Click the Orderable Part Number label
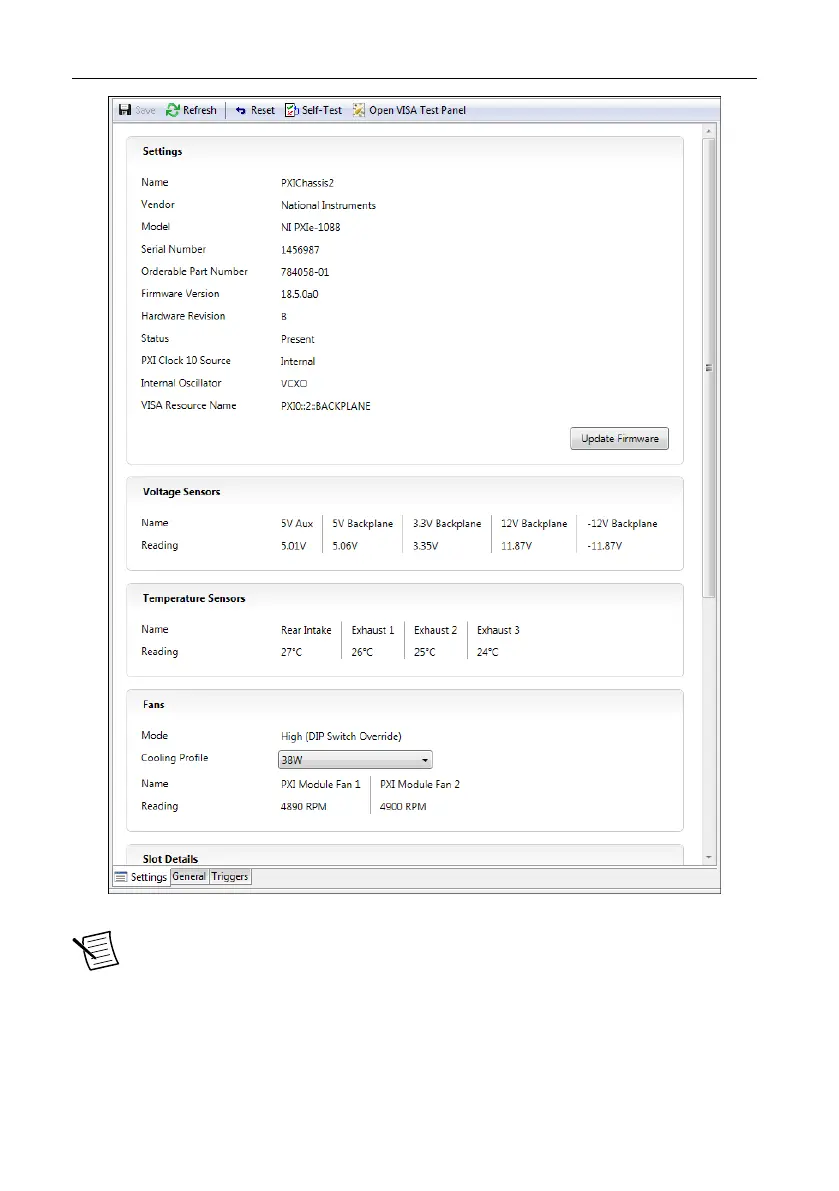 pyautogui.click(x=194, y=271)
